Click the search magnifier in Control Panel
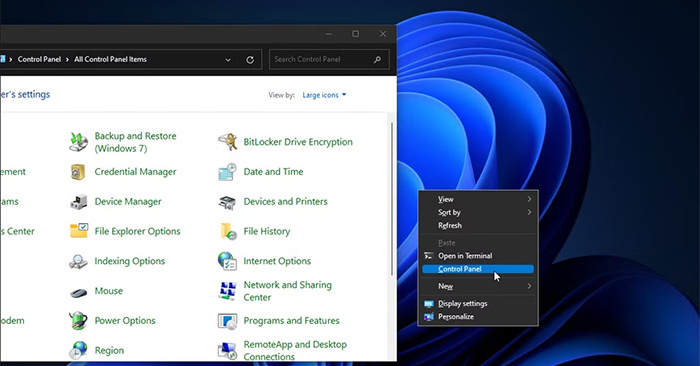700x366 pixels. coord(377,59)
